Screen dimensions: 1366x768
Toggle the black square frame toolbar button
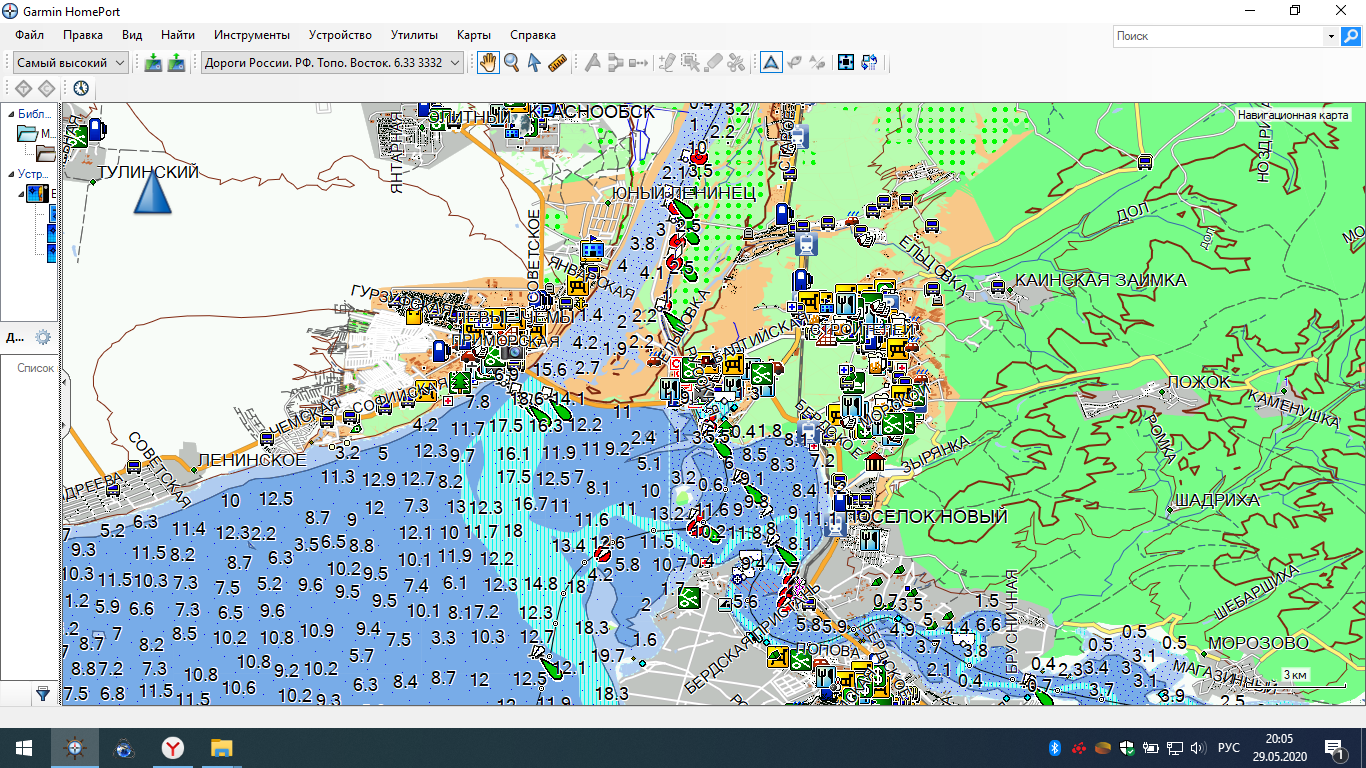[x=846, y=62]
